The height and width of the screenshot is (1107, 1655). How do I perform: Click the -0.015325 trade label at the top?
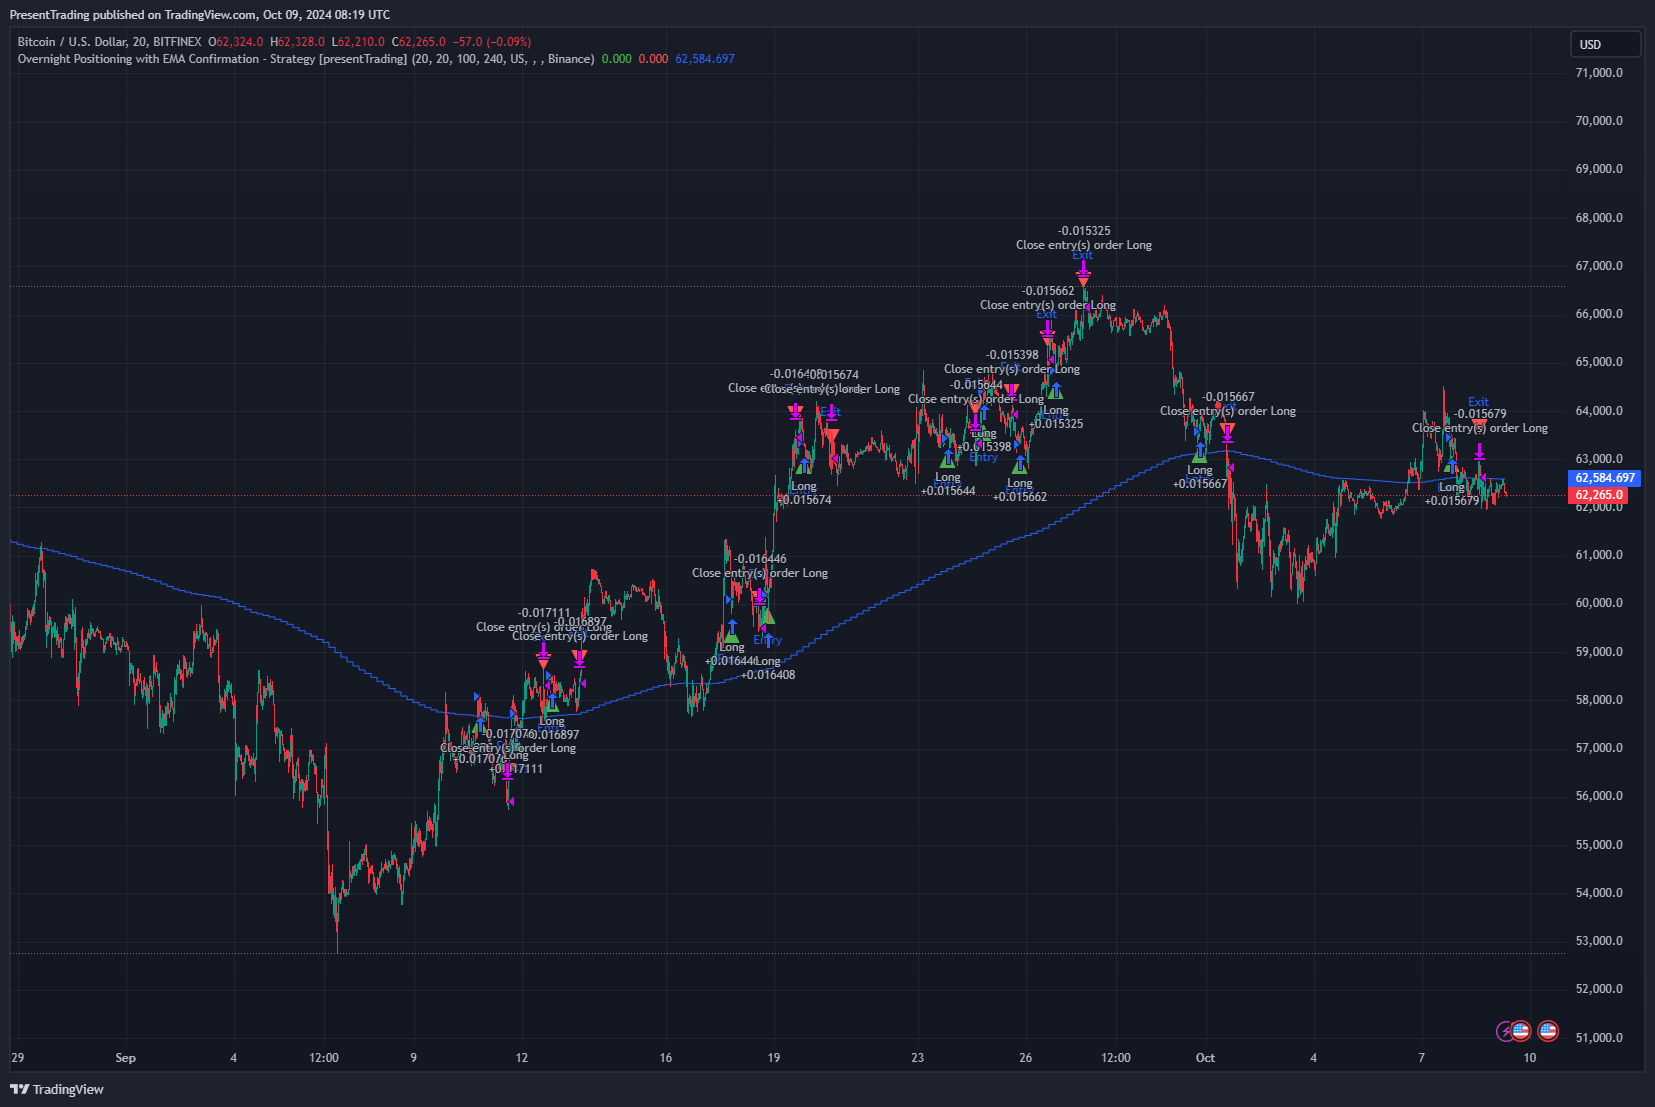(1084, 231)
